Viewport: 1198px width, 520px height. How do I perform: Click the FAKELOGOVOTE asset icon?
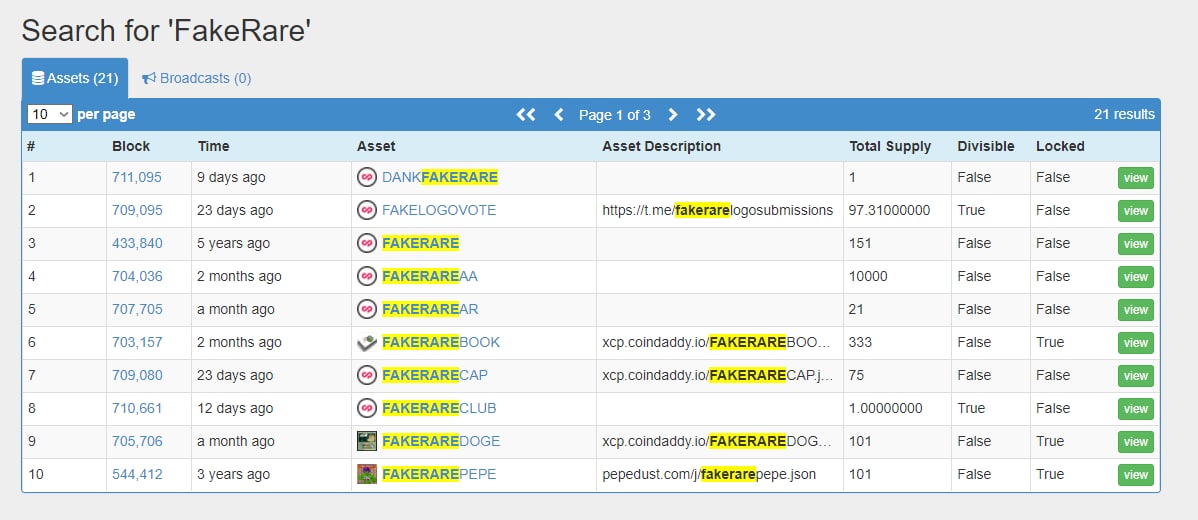click(367, 210)
